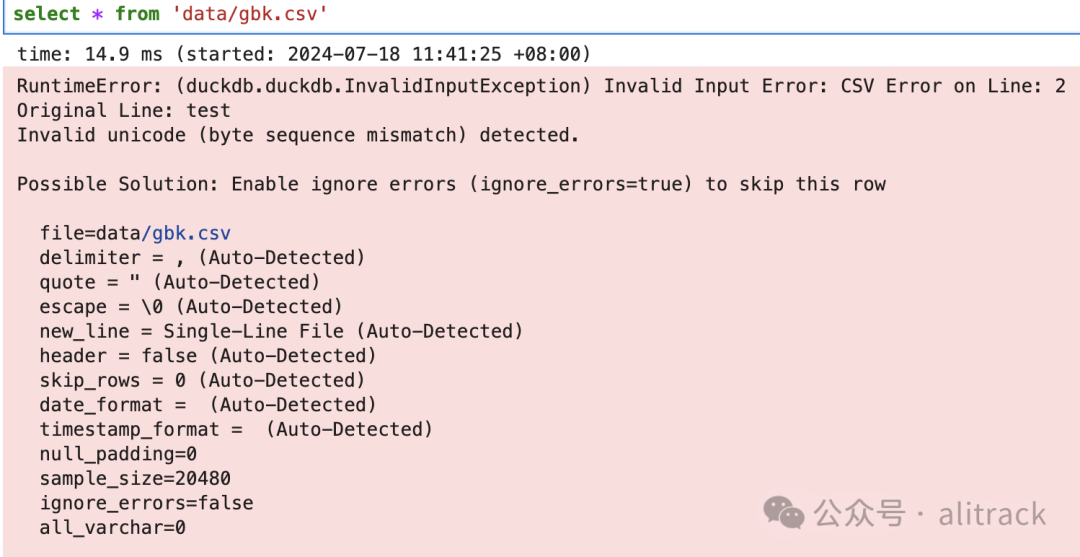Screen dimensions: 1080x557
Task: Click inside the SQL query input cell
Action: (x=540, y=16)
